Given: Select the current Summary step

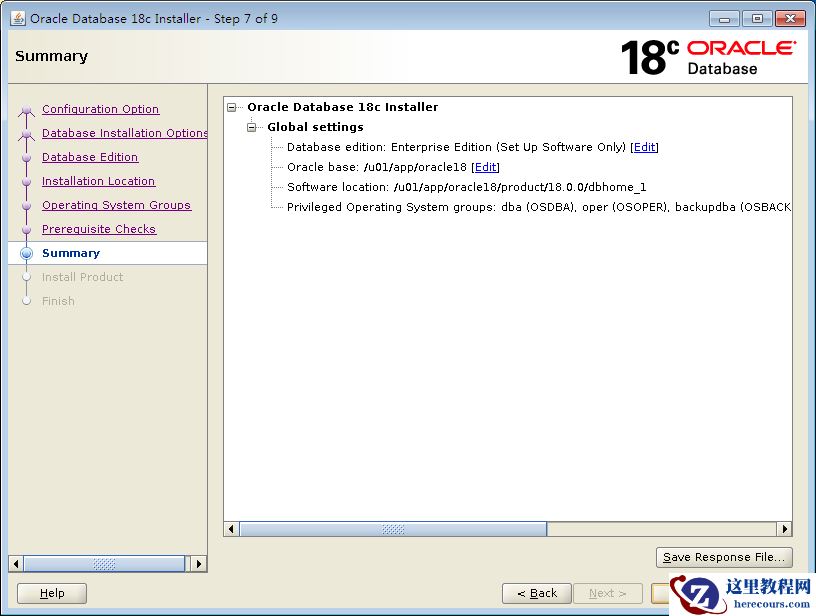Looking at the screenshot, I should click(x=71, y=253).
